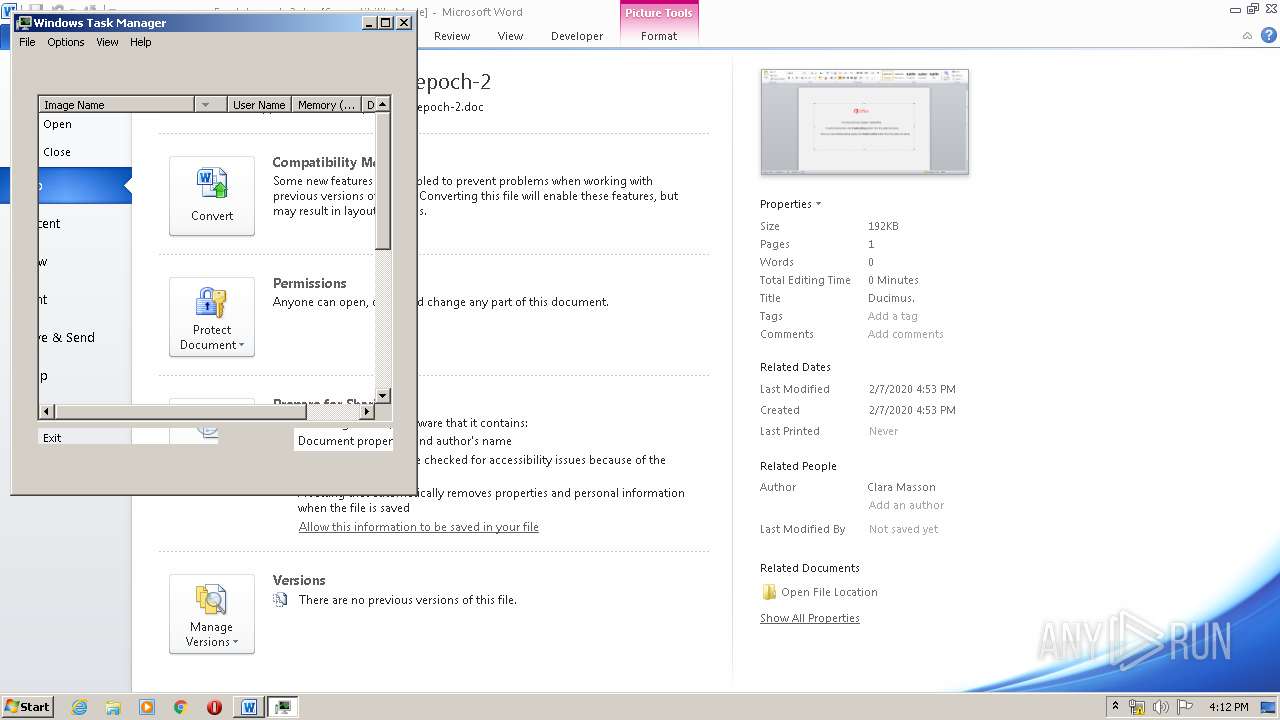Open File Location folder icon link

tap(819, 592)
